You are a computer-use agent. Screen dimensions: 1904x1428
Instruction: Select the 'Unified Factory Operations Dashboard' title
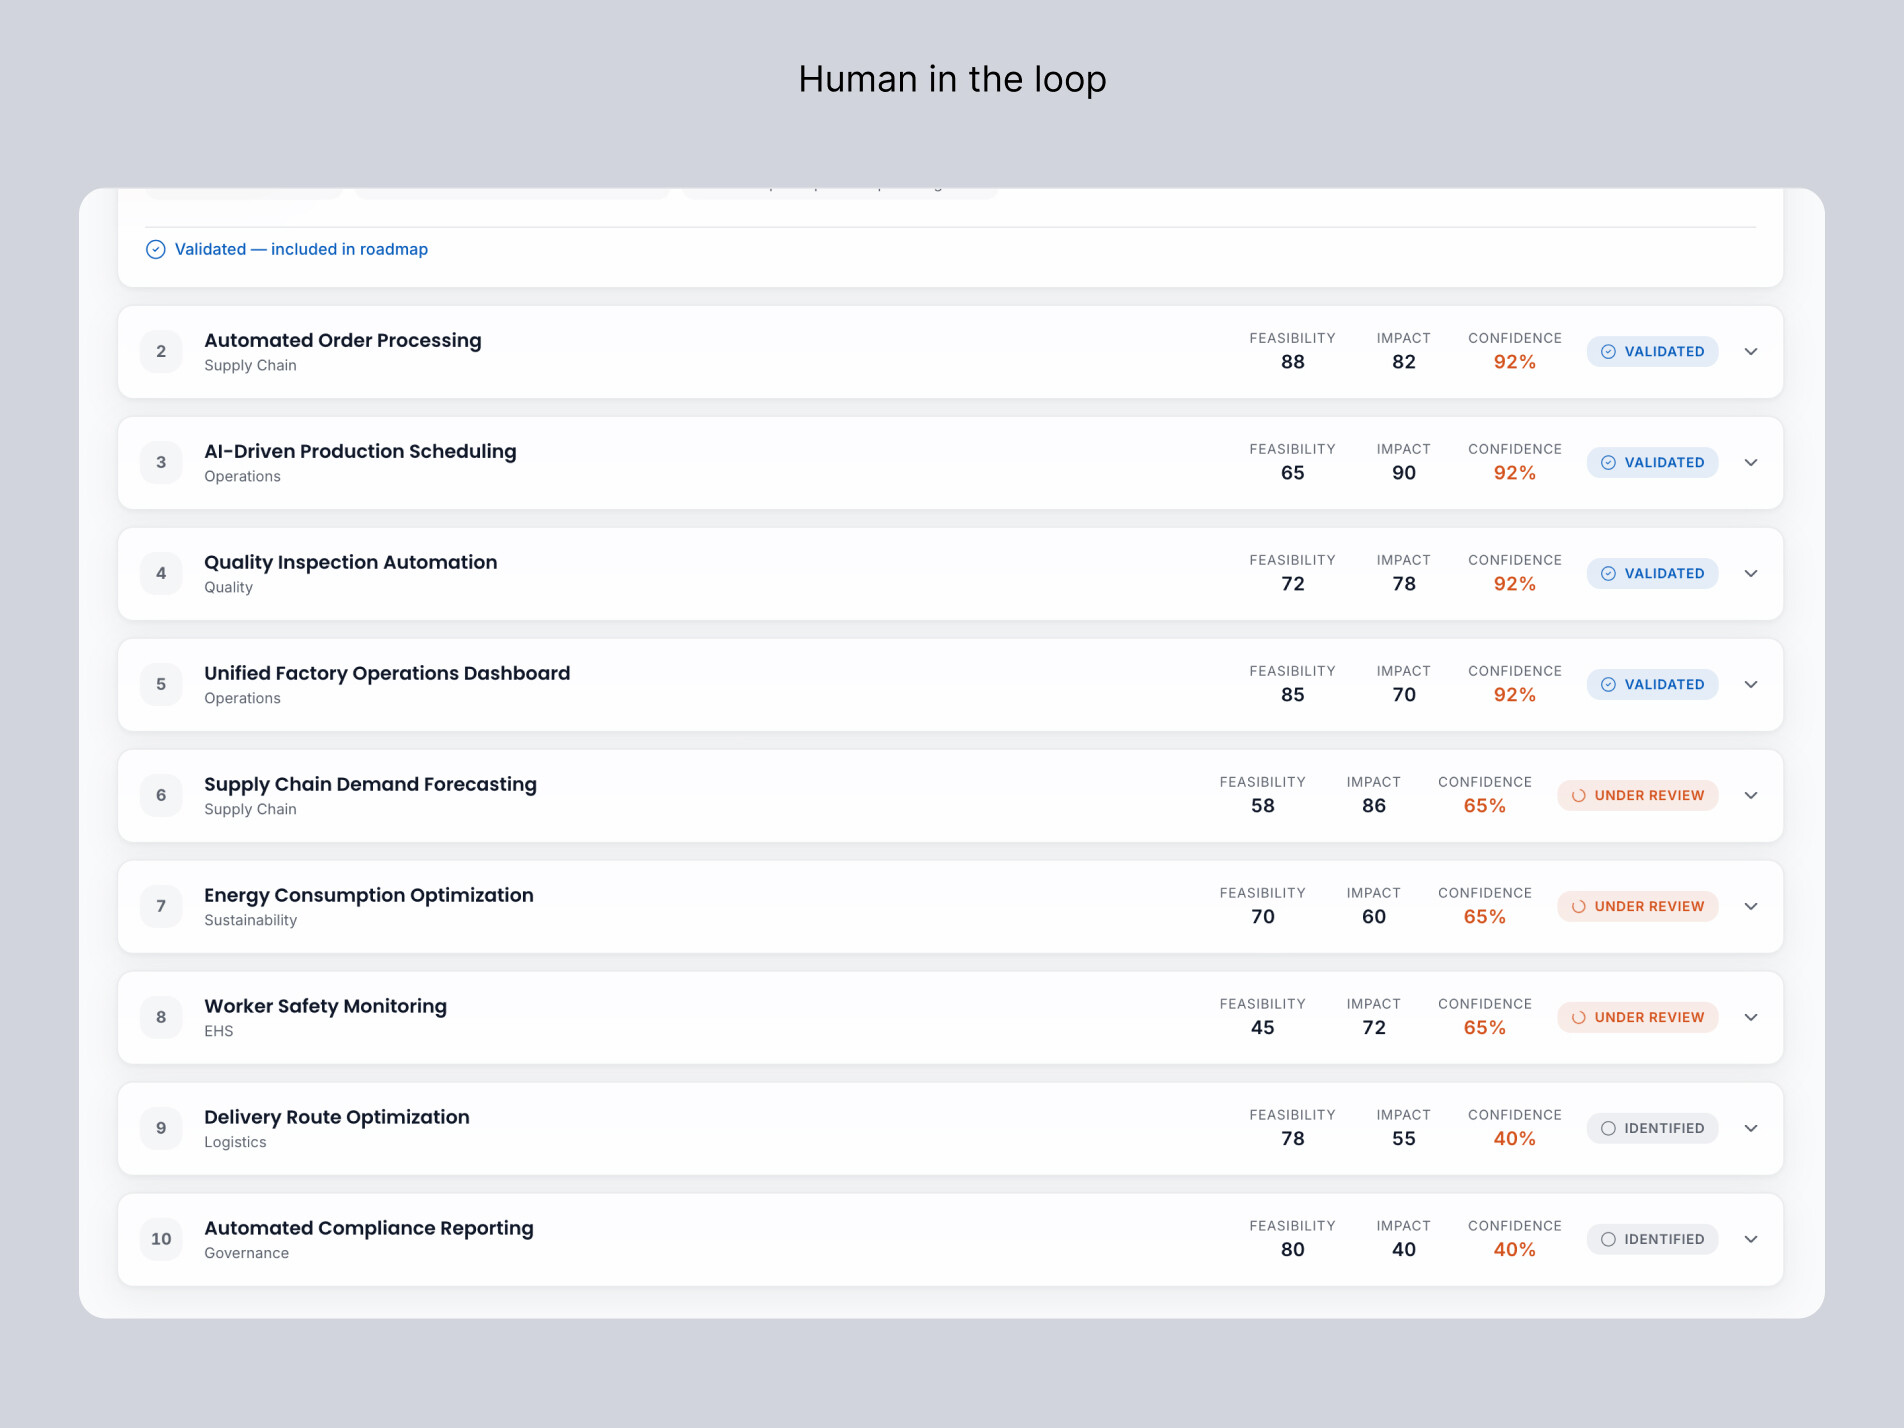tap(387, 674)
